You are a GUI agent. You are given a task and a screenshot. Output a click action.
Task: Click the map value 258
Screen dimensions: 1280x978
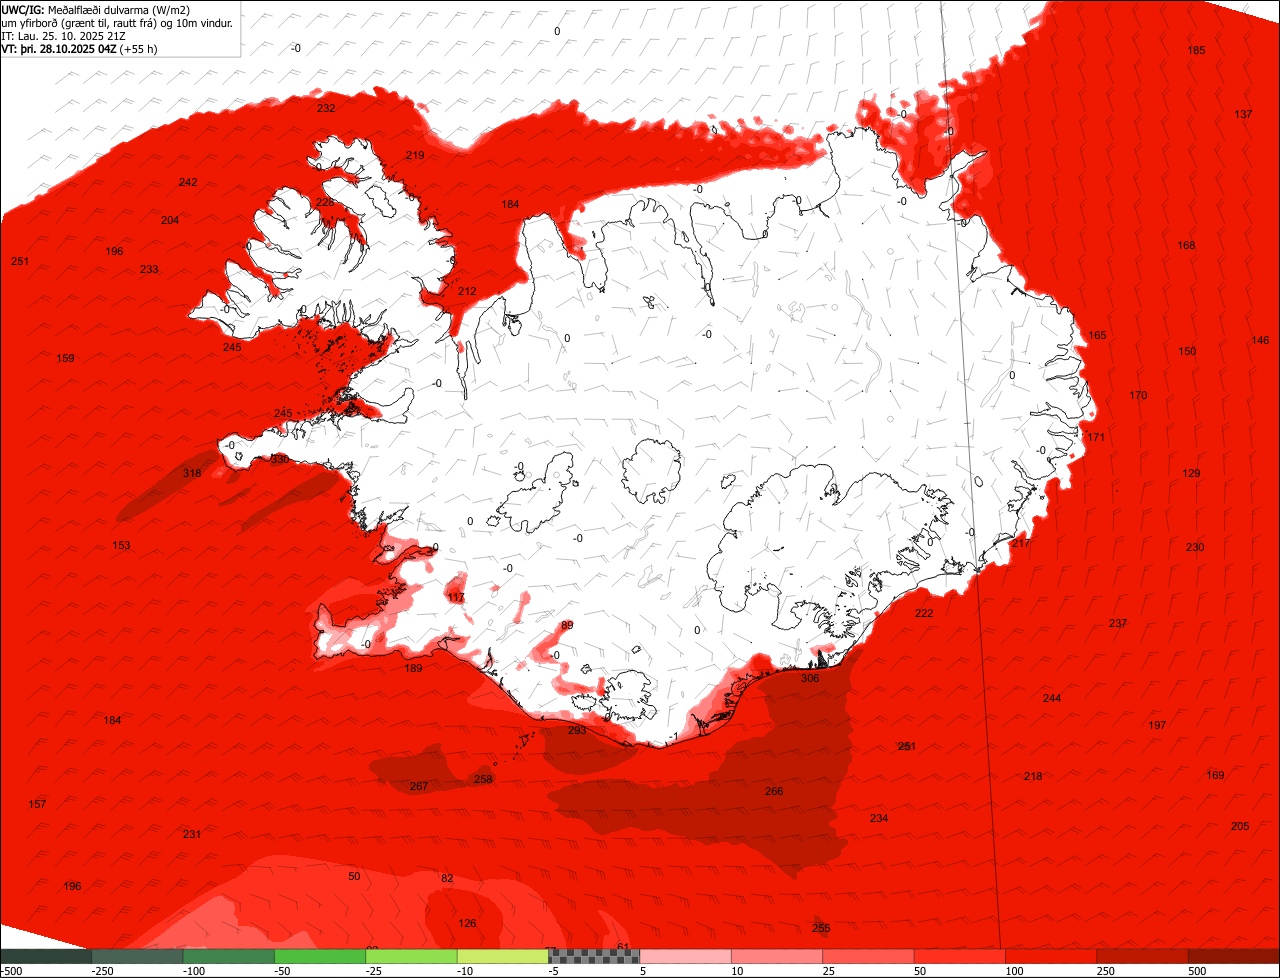[x=483, y=779]
